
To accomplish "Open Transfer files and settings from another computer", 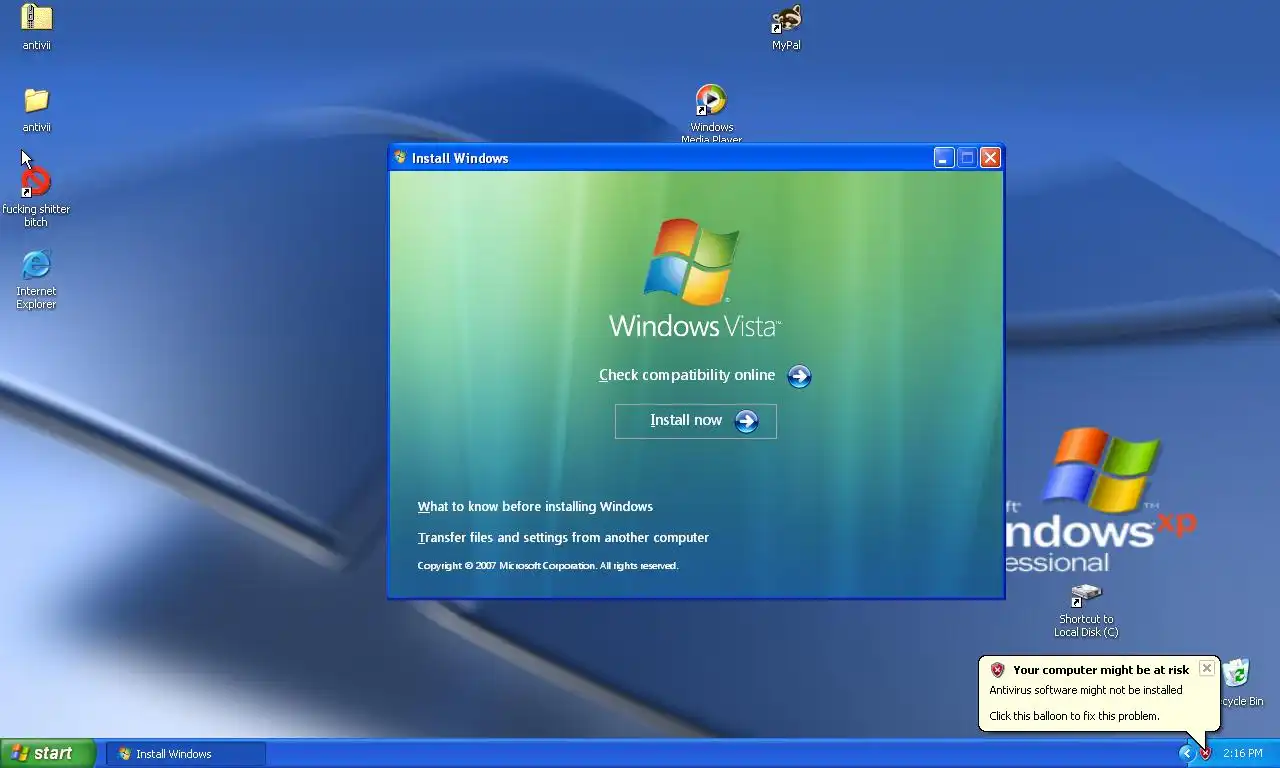I will click(563, 538).
